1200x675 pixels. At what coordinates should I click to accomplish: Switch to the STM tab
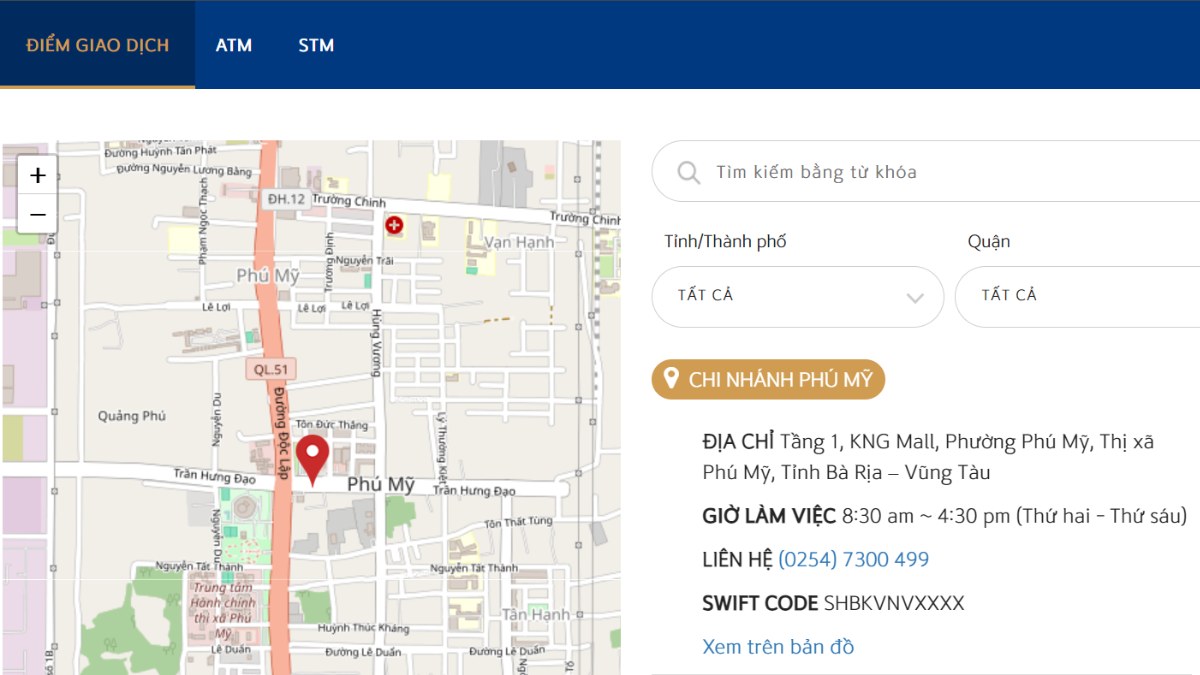(316, 45)
